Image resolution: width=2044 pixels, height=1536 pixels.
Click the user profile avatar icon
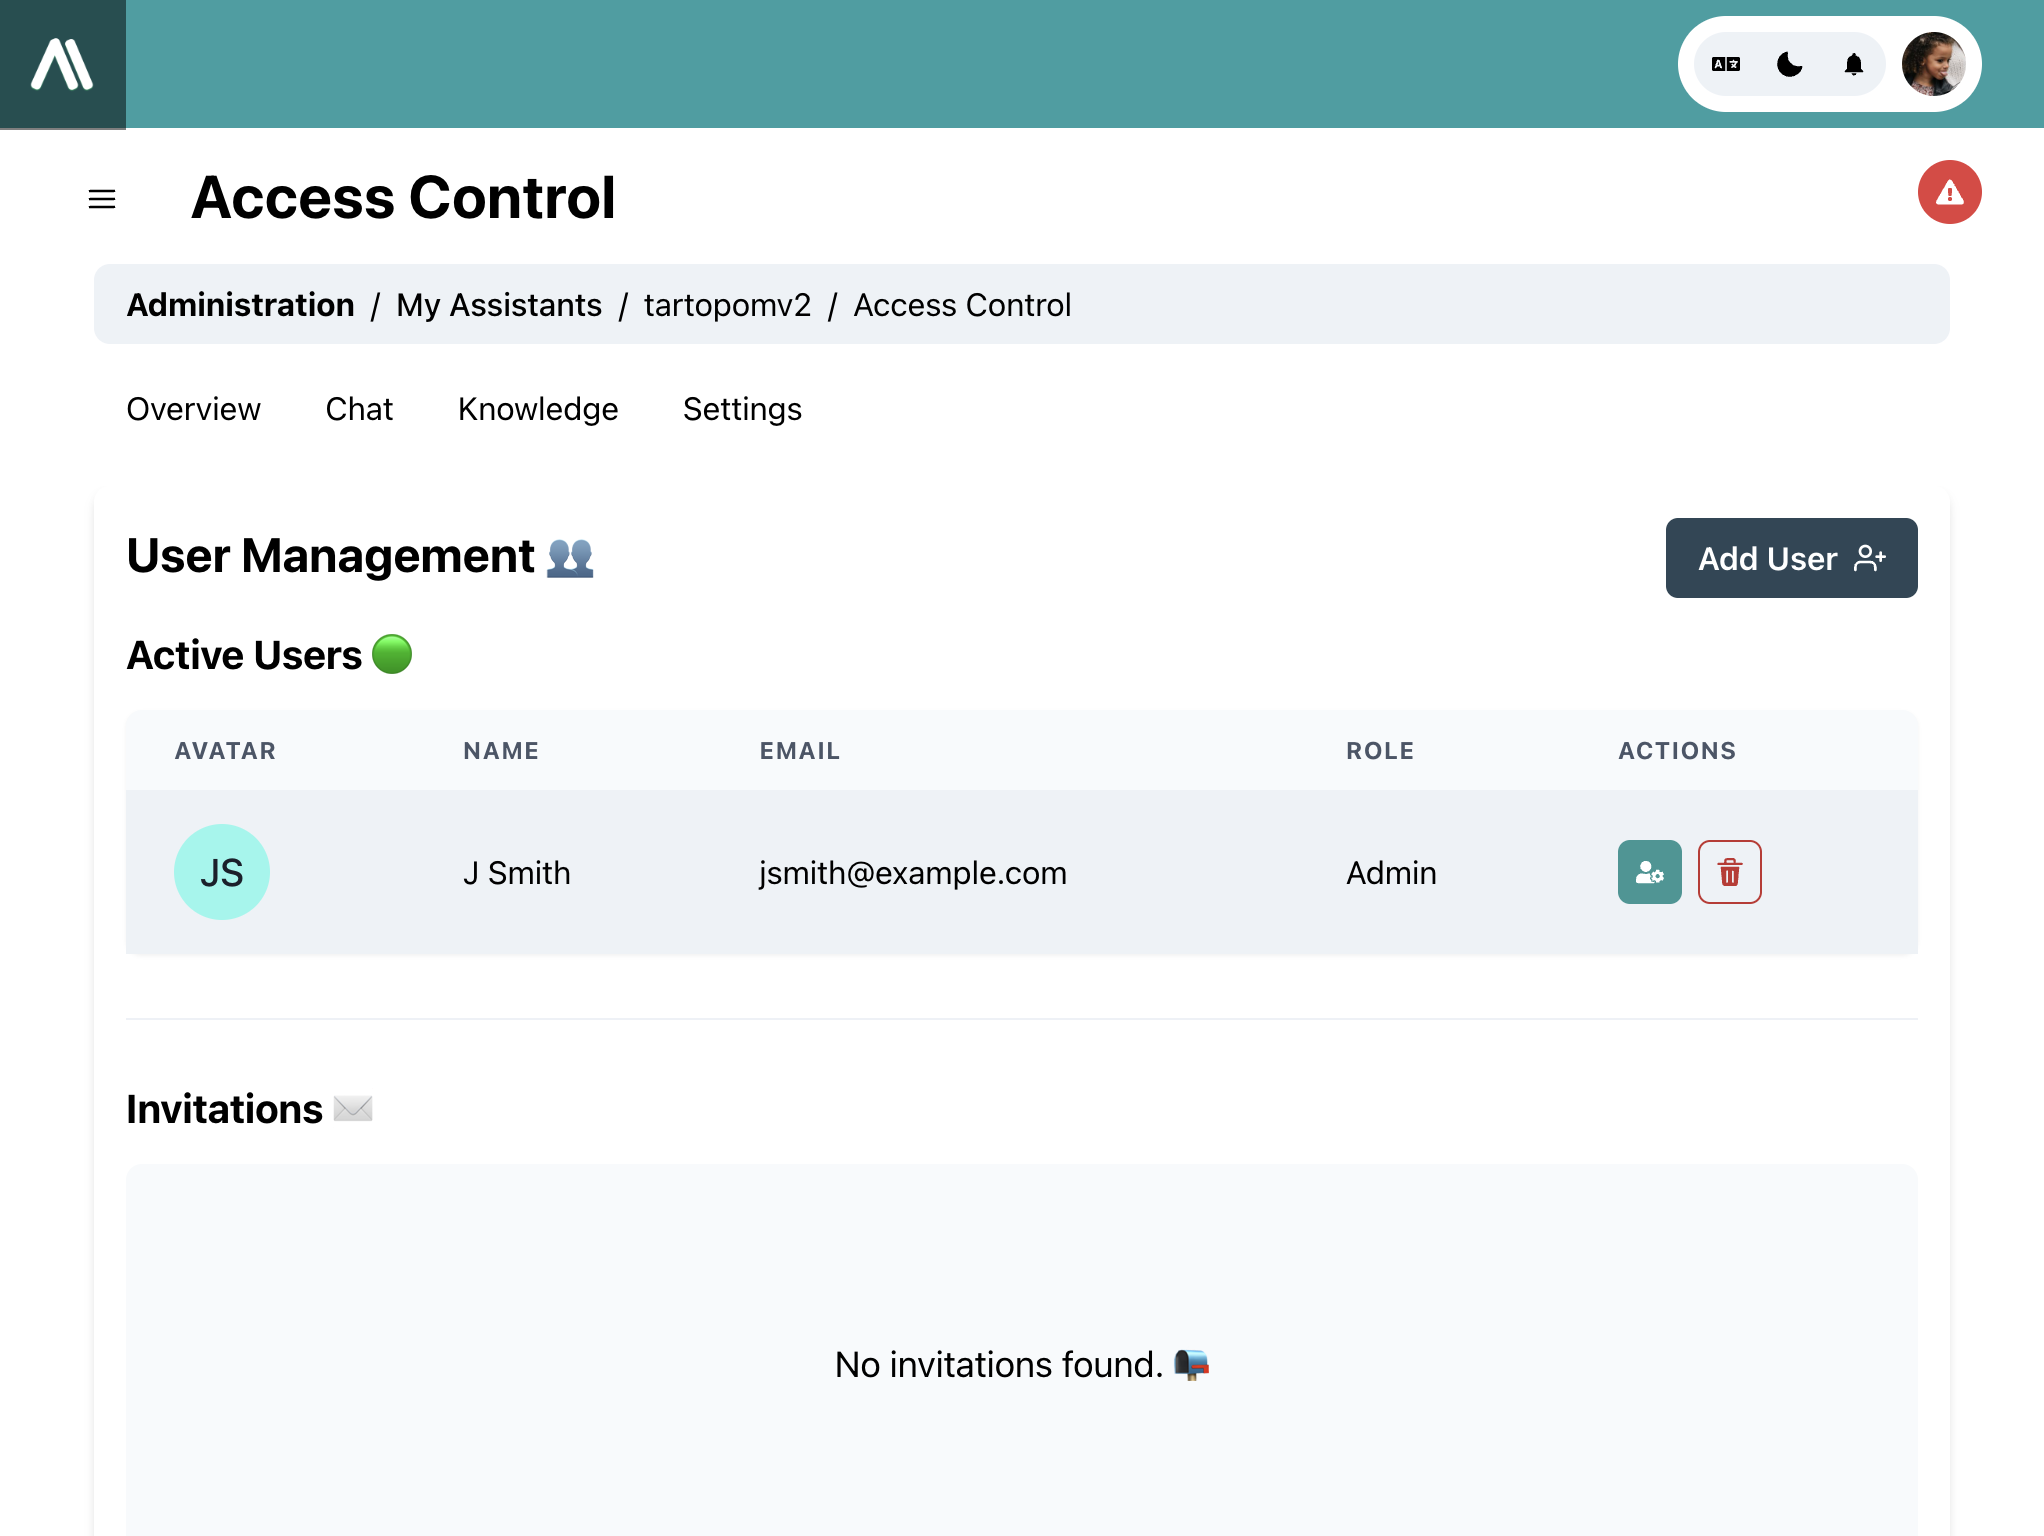tap(1936, 65)
